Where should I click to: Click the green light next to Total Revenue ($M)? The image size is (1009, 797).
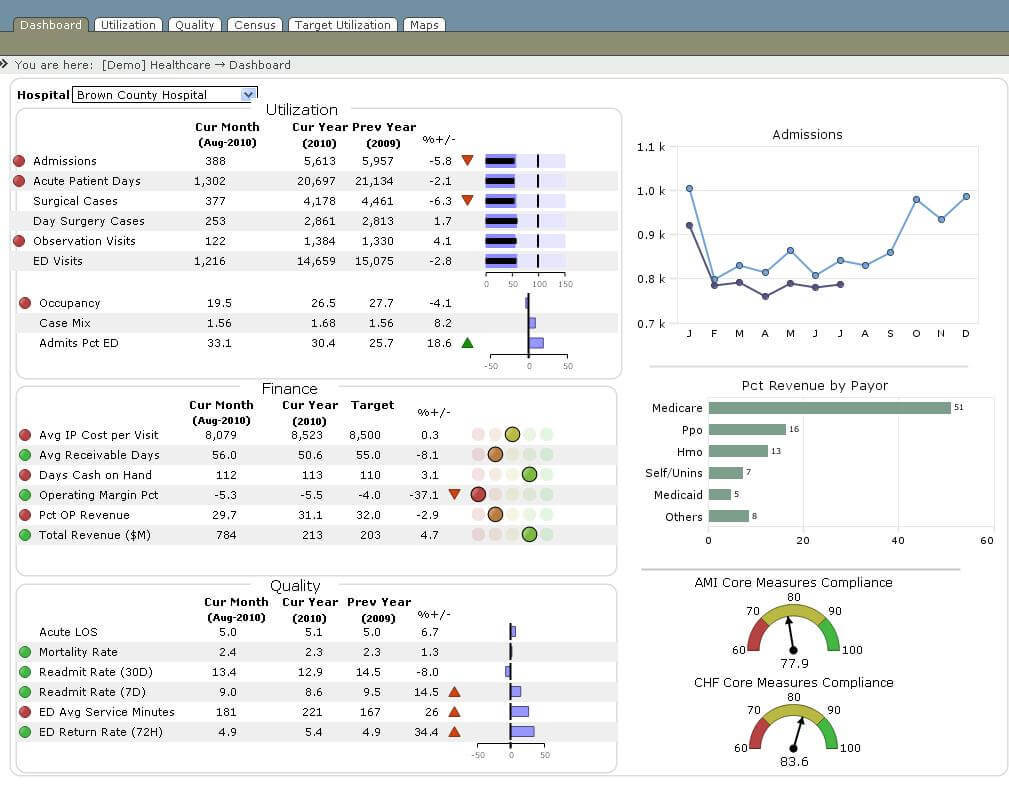click(24, 535)
